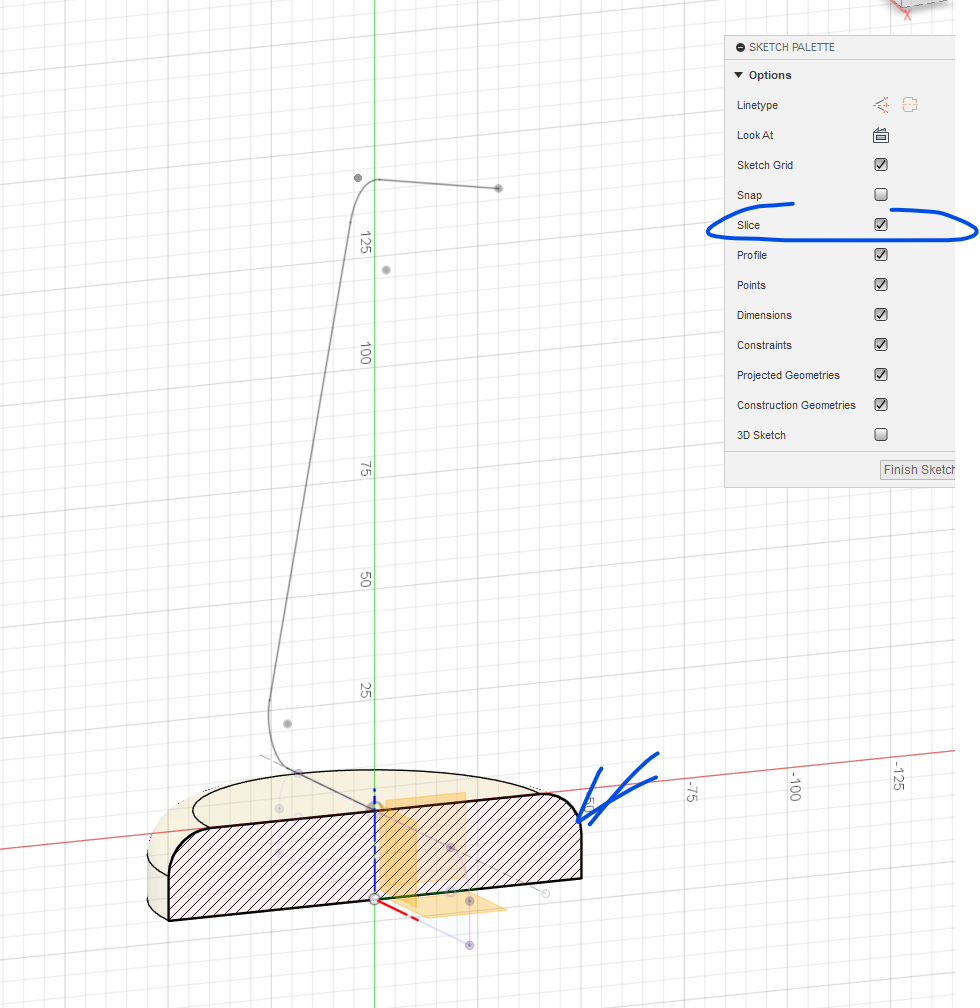Toggle Projected Geometries checkbox
Image resolution: width=980 pixels, height=1008 pixels.
[881, 375]
